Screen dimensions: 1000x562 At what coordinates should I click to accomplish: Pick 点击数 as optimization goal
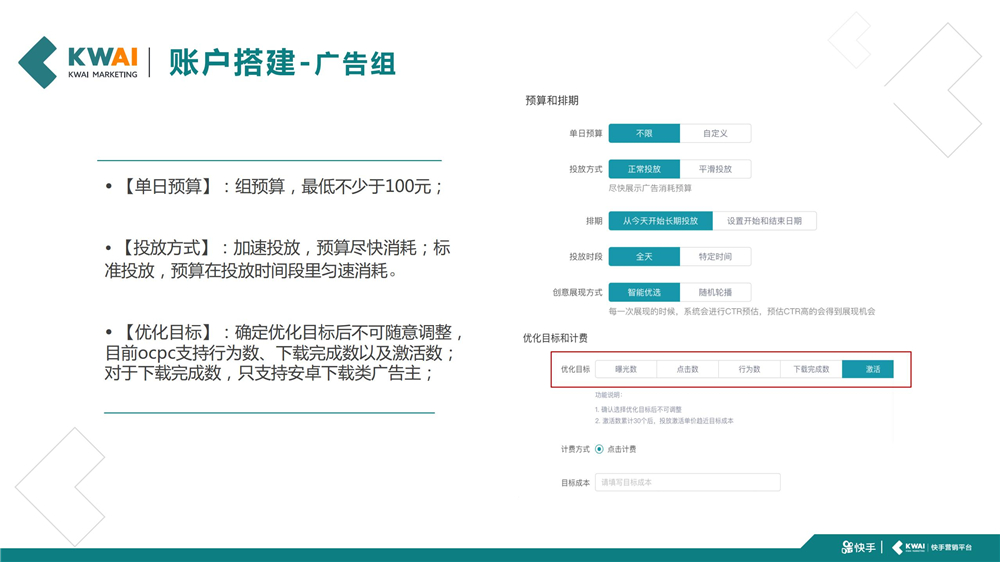(x=688, y=369)
